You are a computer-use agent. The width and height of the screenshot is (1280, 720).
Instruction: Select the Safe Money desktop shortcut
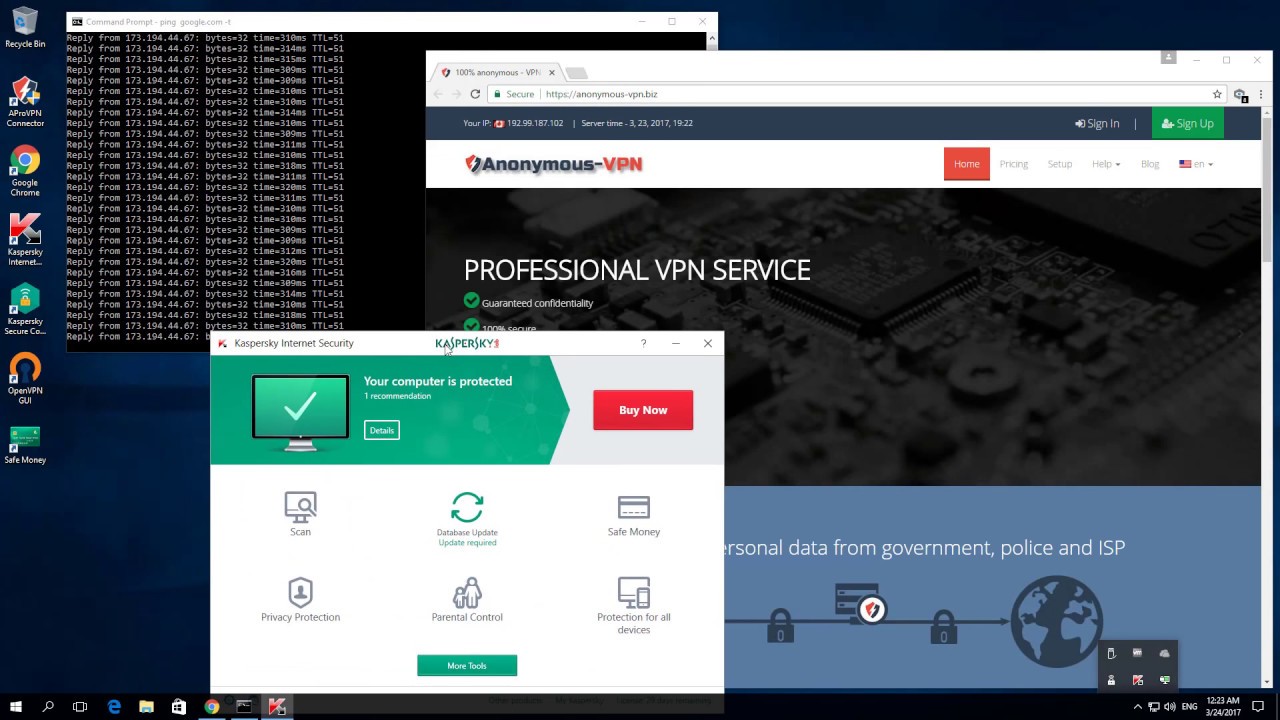(25, 446)
